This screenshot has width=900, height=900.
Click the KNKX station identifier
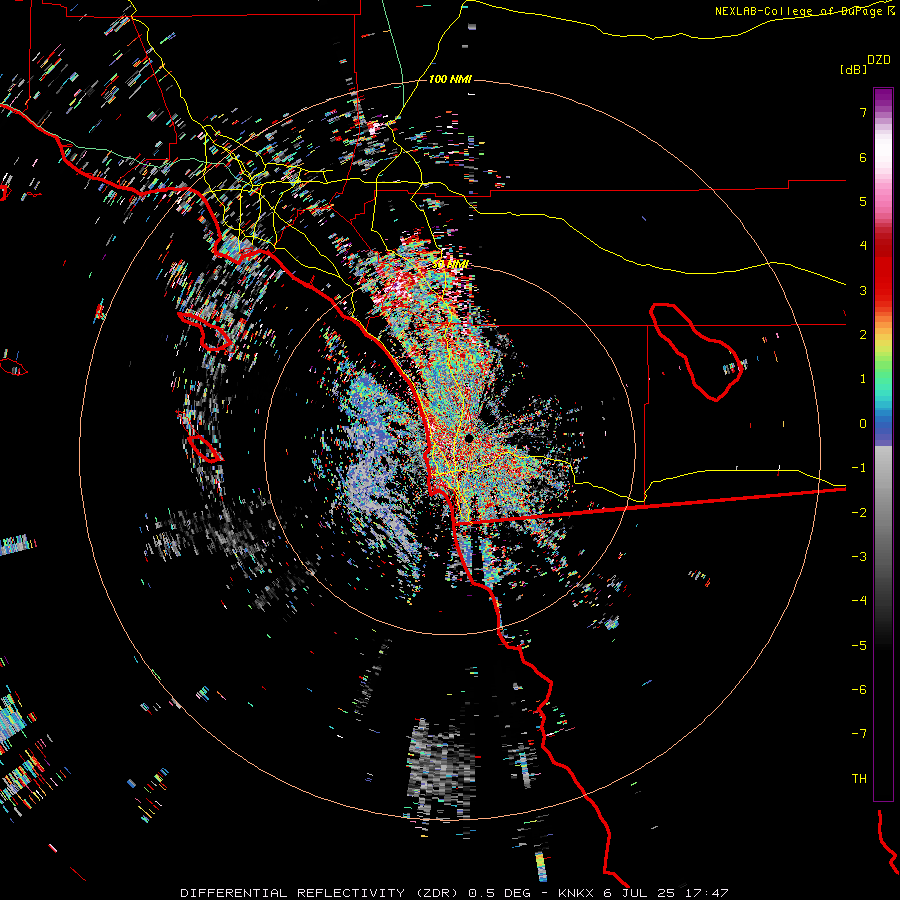point(577,893)
